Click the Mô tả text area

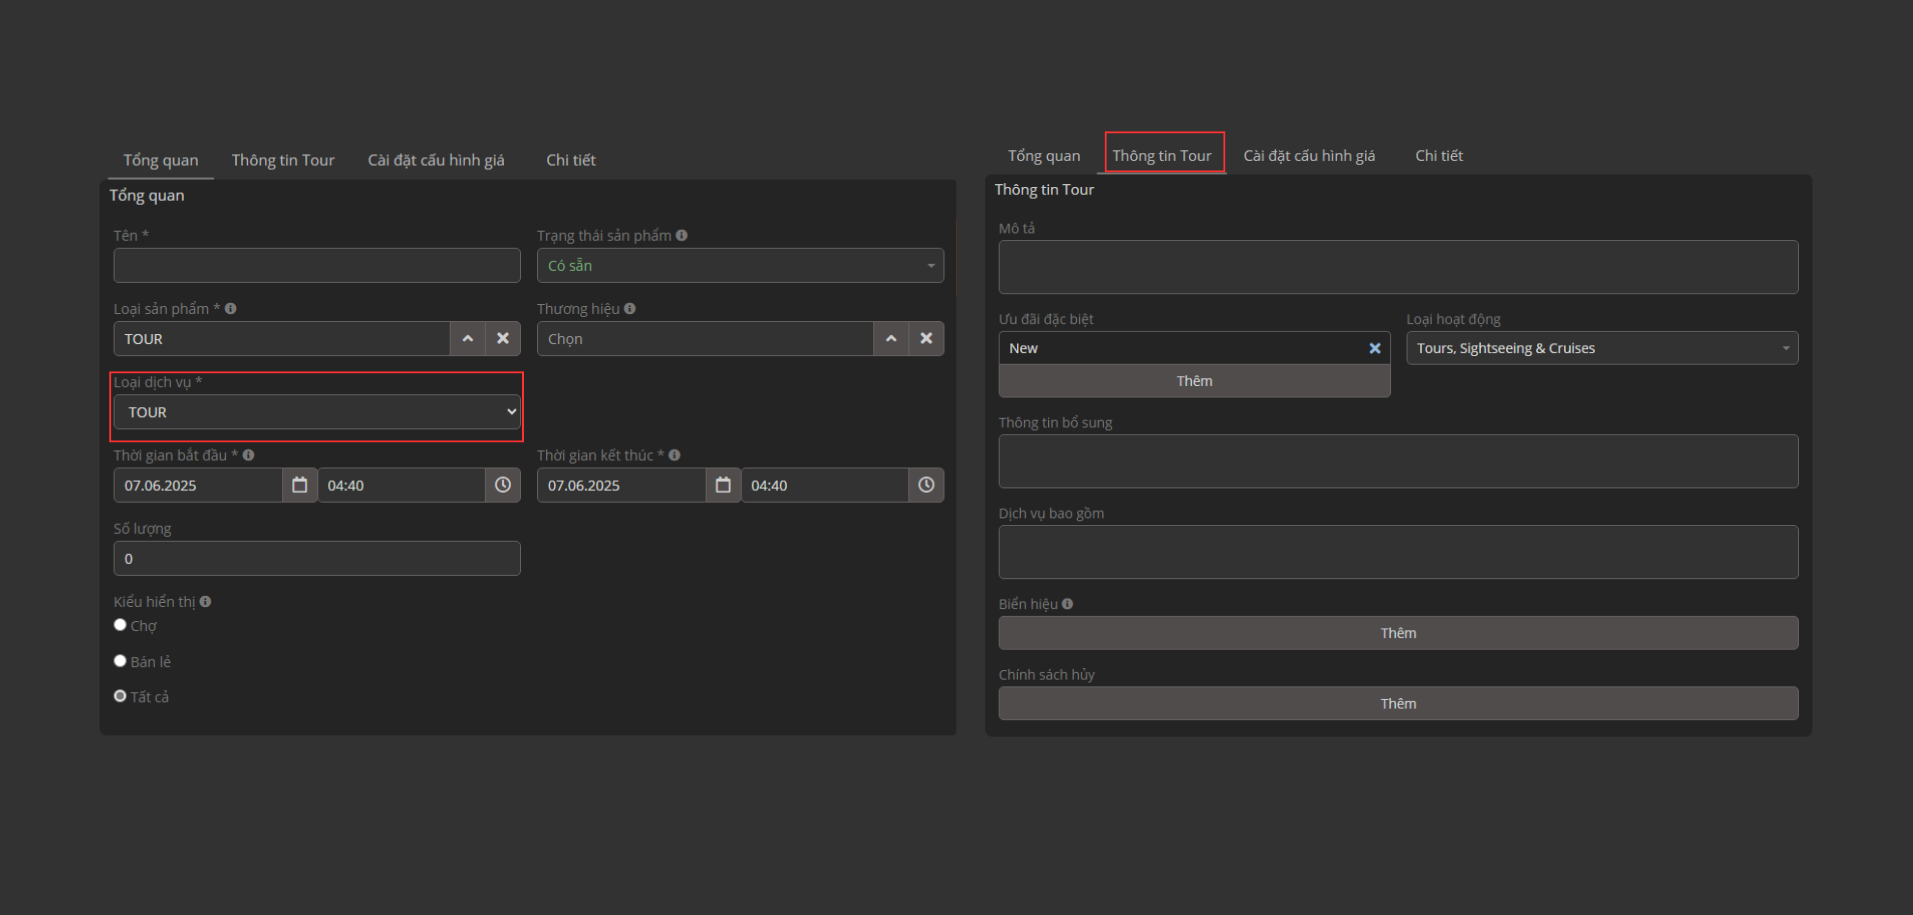click(x=1397, y=267)
